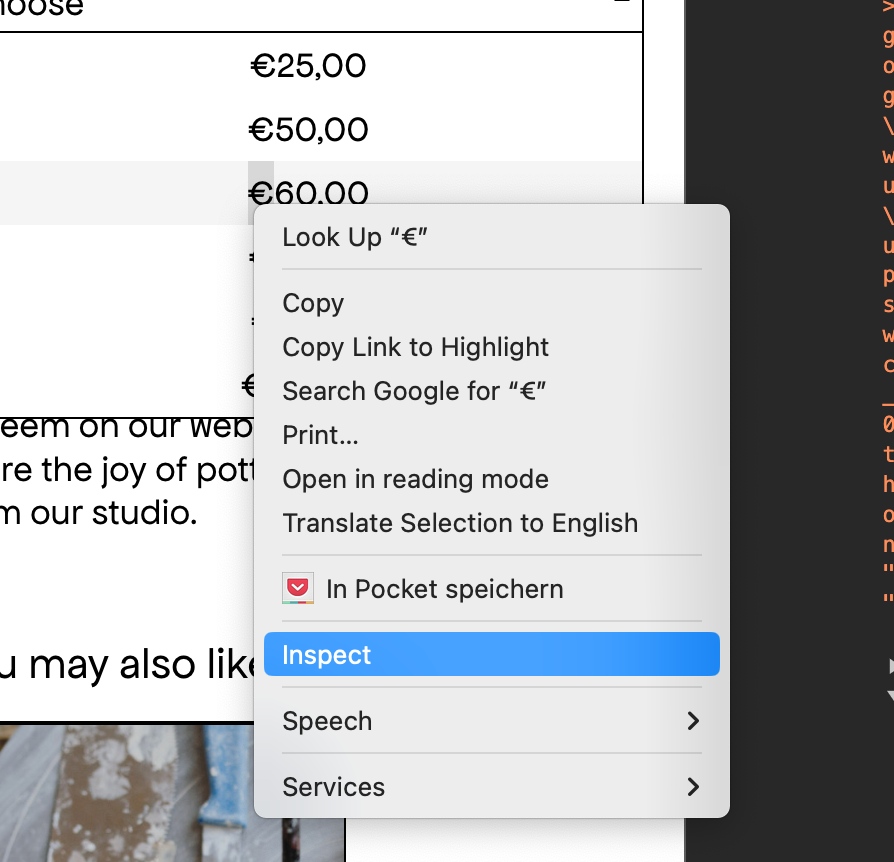The height and width of the screenshot is (862, 894).
Task: Click the Pocket icon in context menu
Action: [x=298, y=589]
